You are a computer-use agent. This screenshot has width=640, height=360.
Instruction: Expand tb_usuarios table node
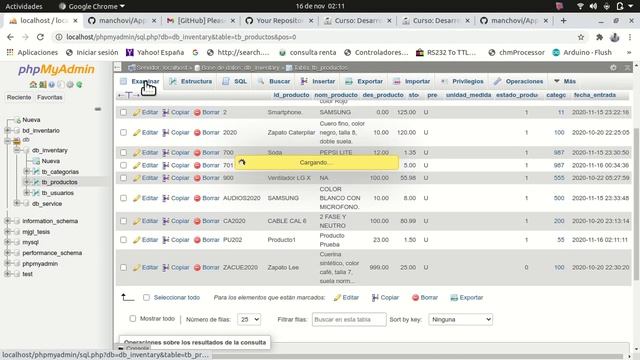[x=26, y=193]
